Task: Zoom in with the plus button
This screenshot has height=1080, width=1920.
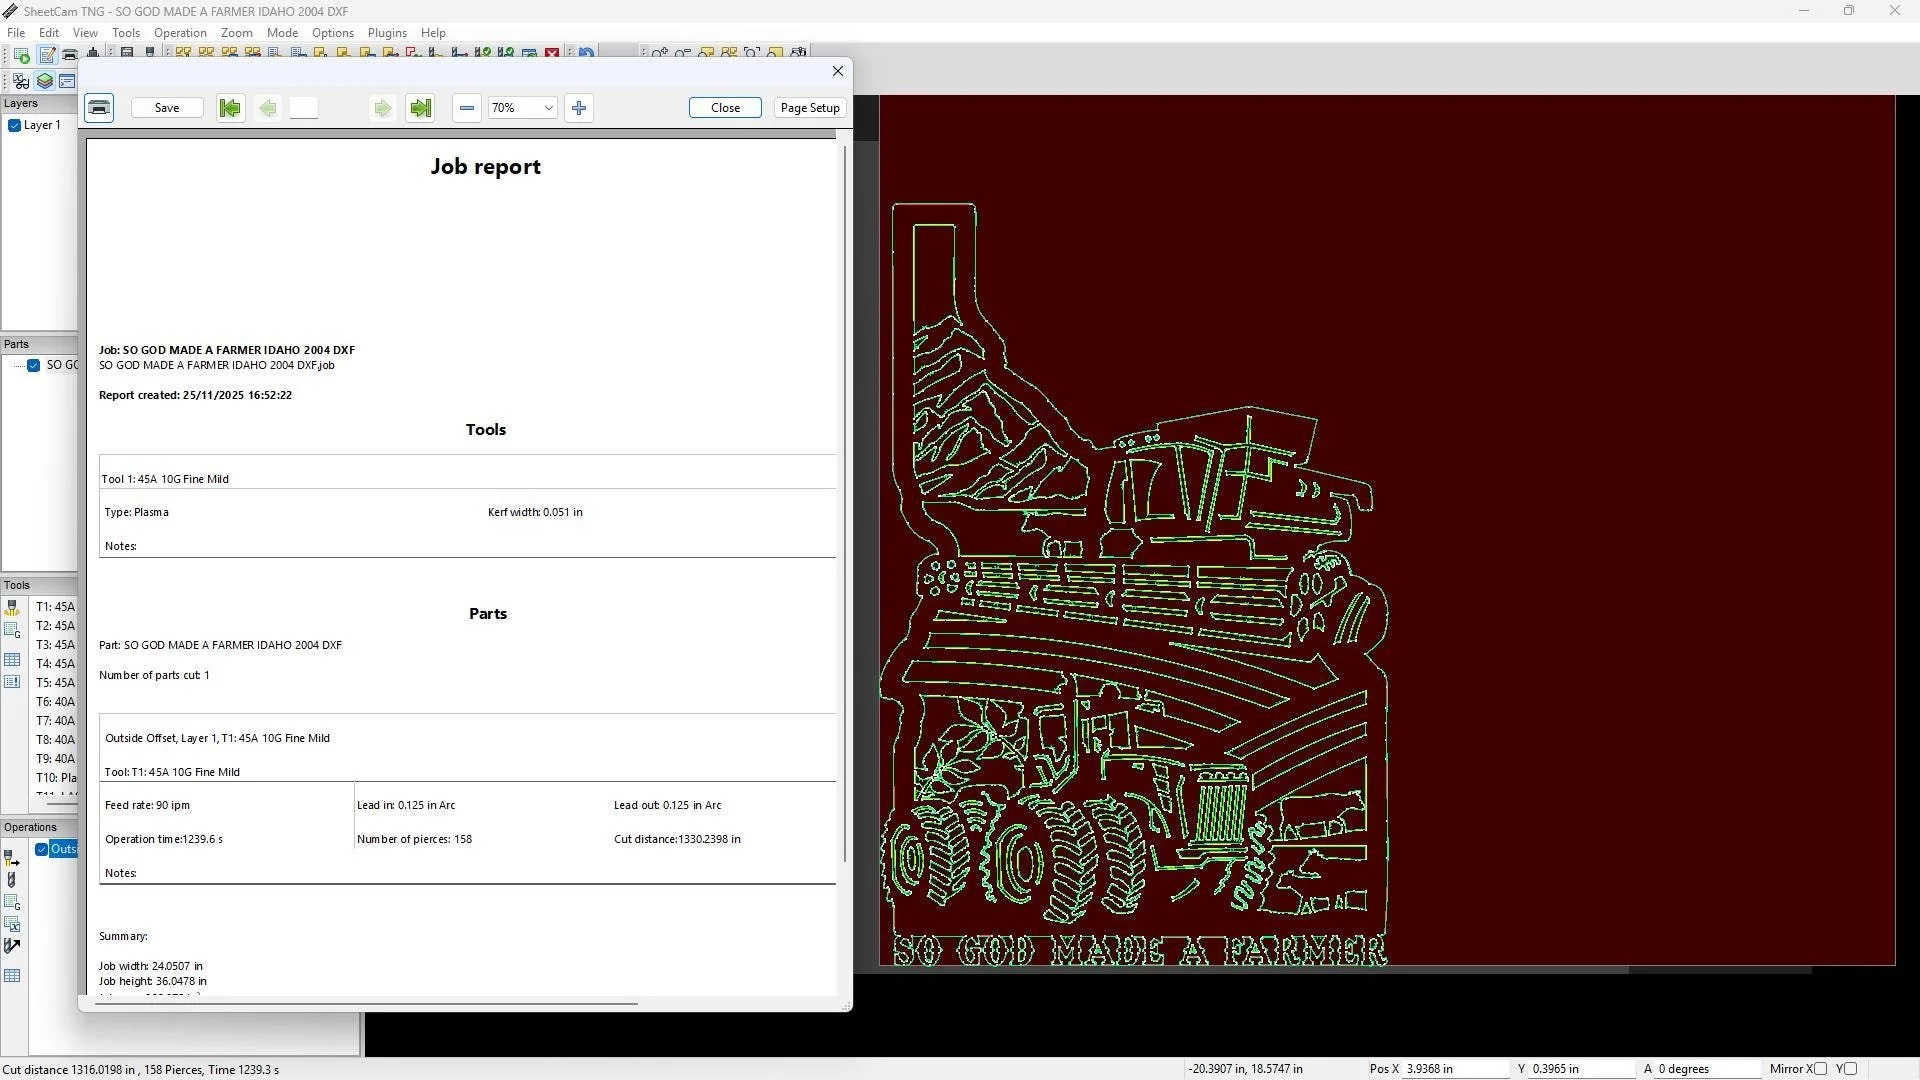Action: (x=579, y=108)
